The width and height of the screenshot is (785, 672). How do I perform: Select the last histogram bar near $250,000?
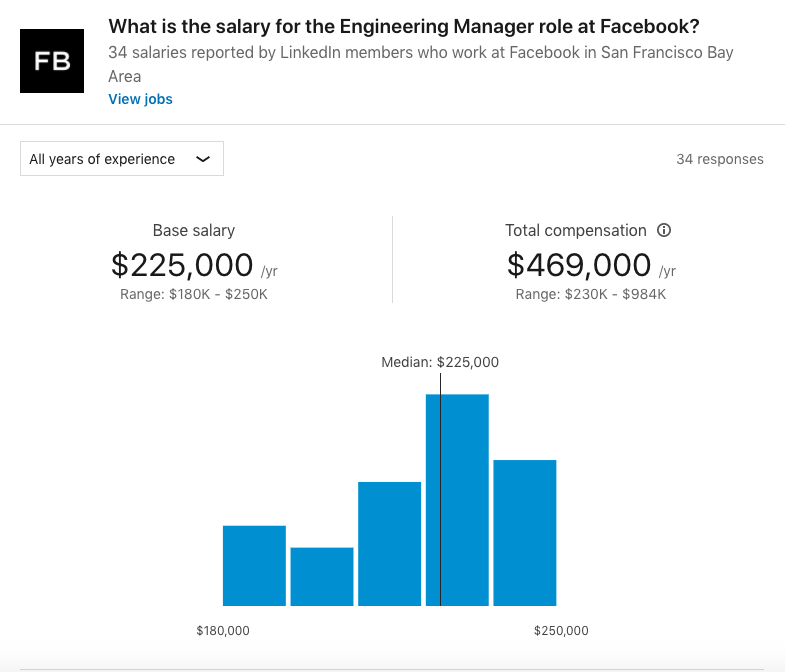(525, 533)
